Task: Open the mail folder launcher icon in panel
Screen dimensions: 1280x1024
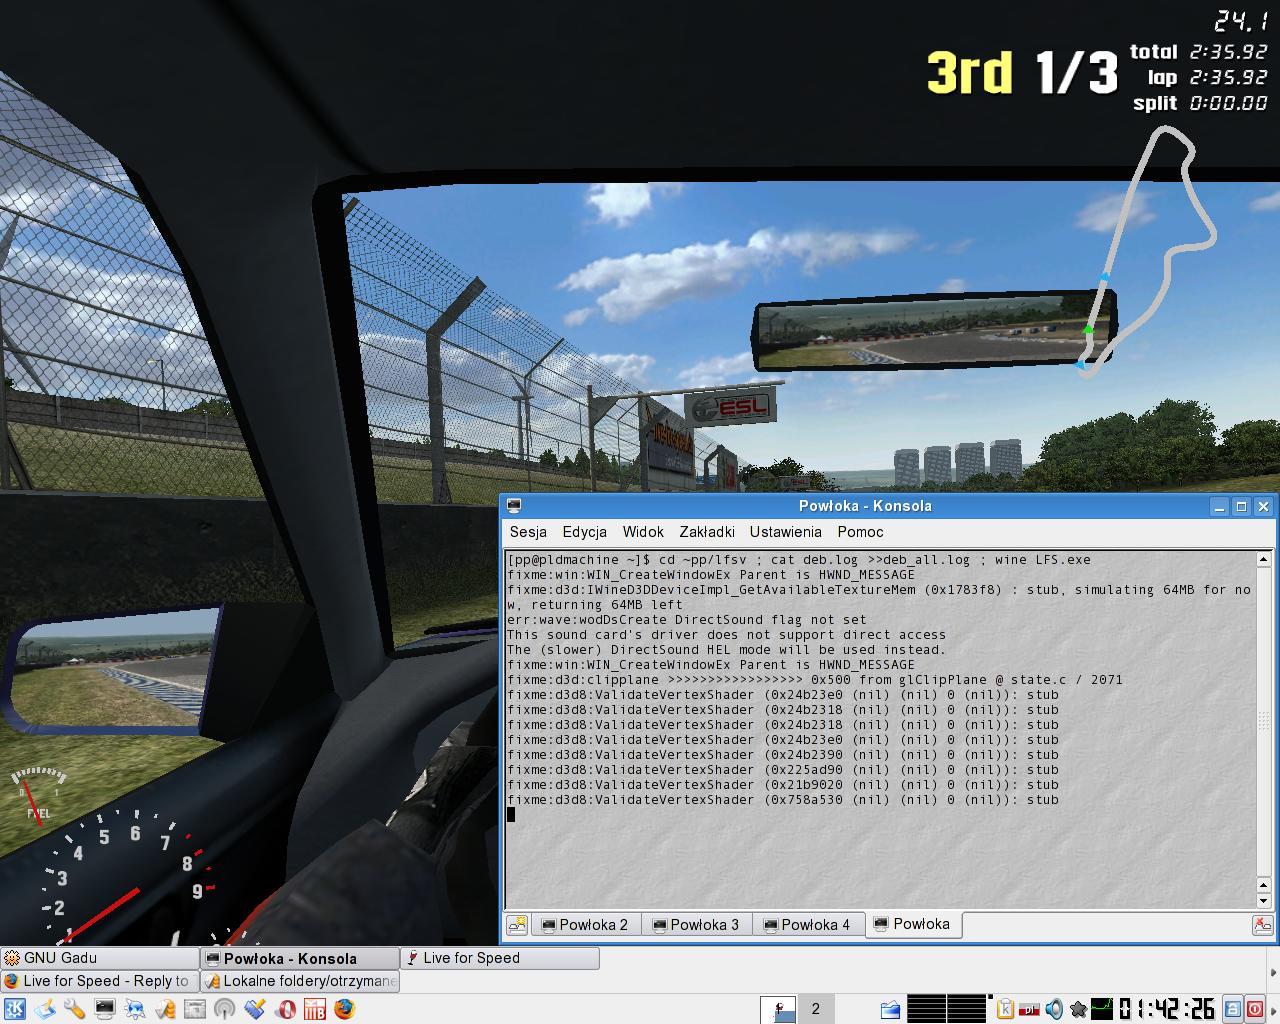Action: coord(164,1009)
